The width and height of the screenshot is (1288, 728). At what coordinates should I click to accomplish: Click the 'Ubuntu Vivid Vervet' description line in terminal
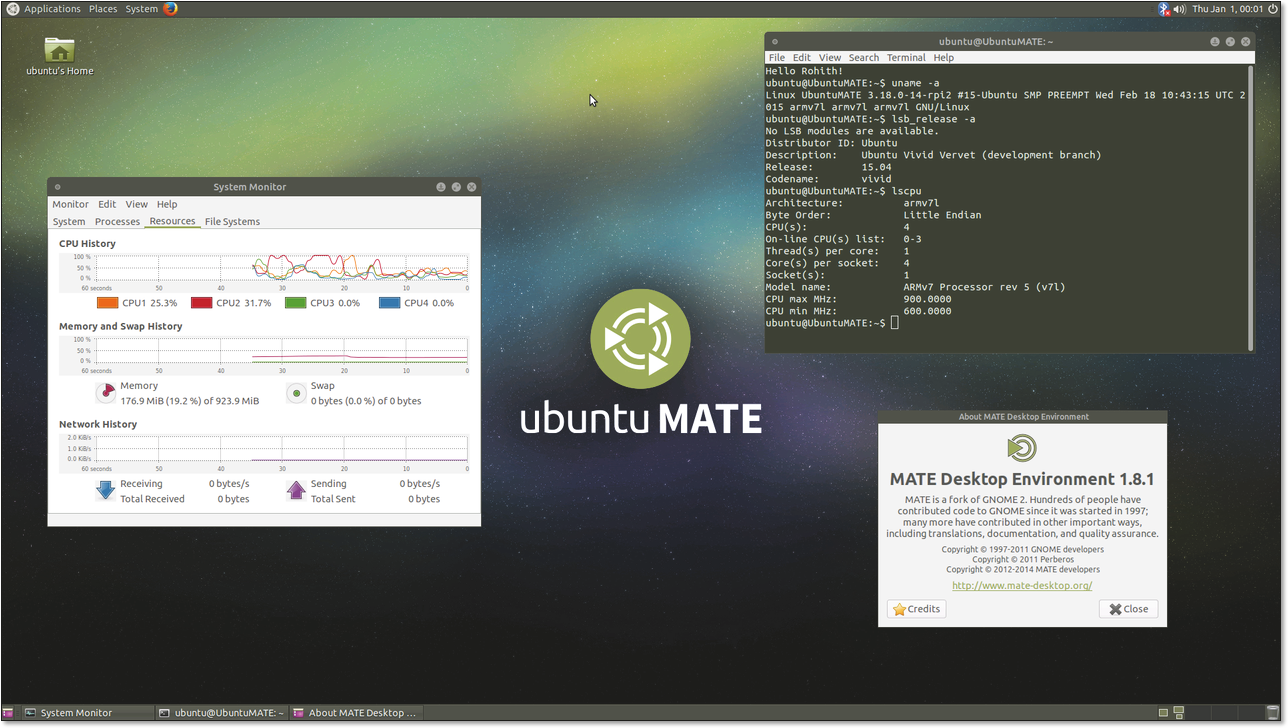[933, 155]
